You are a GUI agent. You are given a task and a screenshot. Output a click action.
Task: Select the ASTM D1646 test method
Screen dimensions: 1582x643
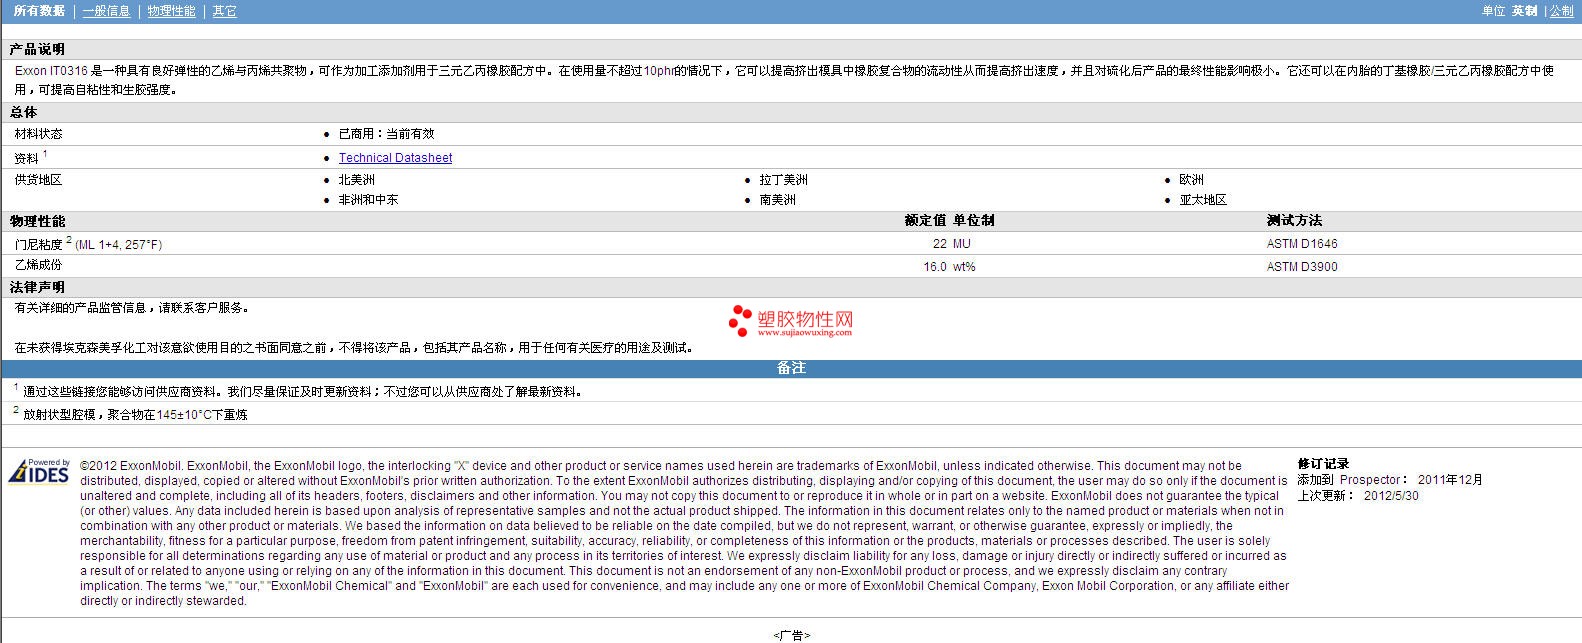[1302, 244]
